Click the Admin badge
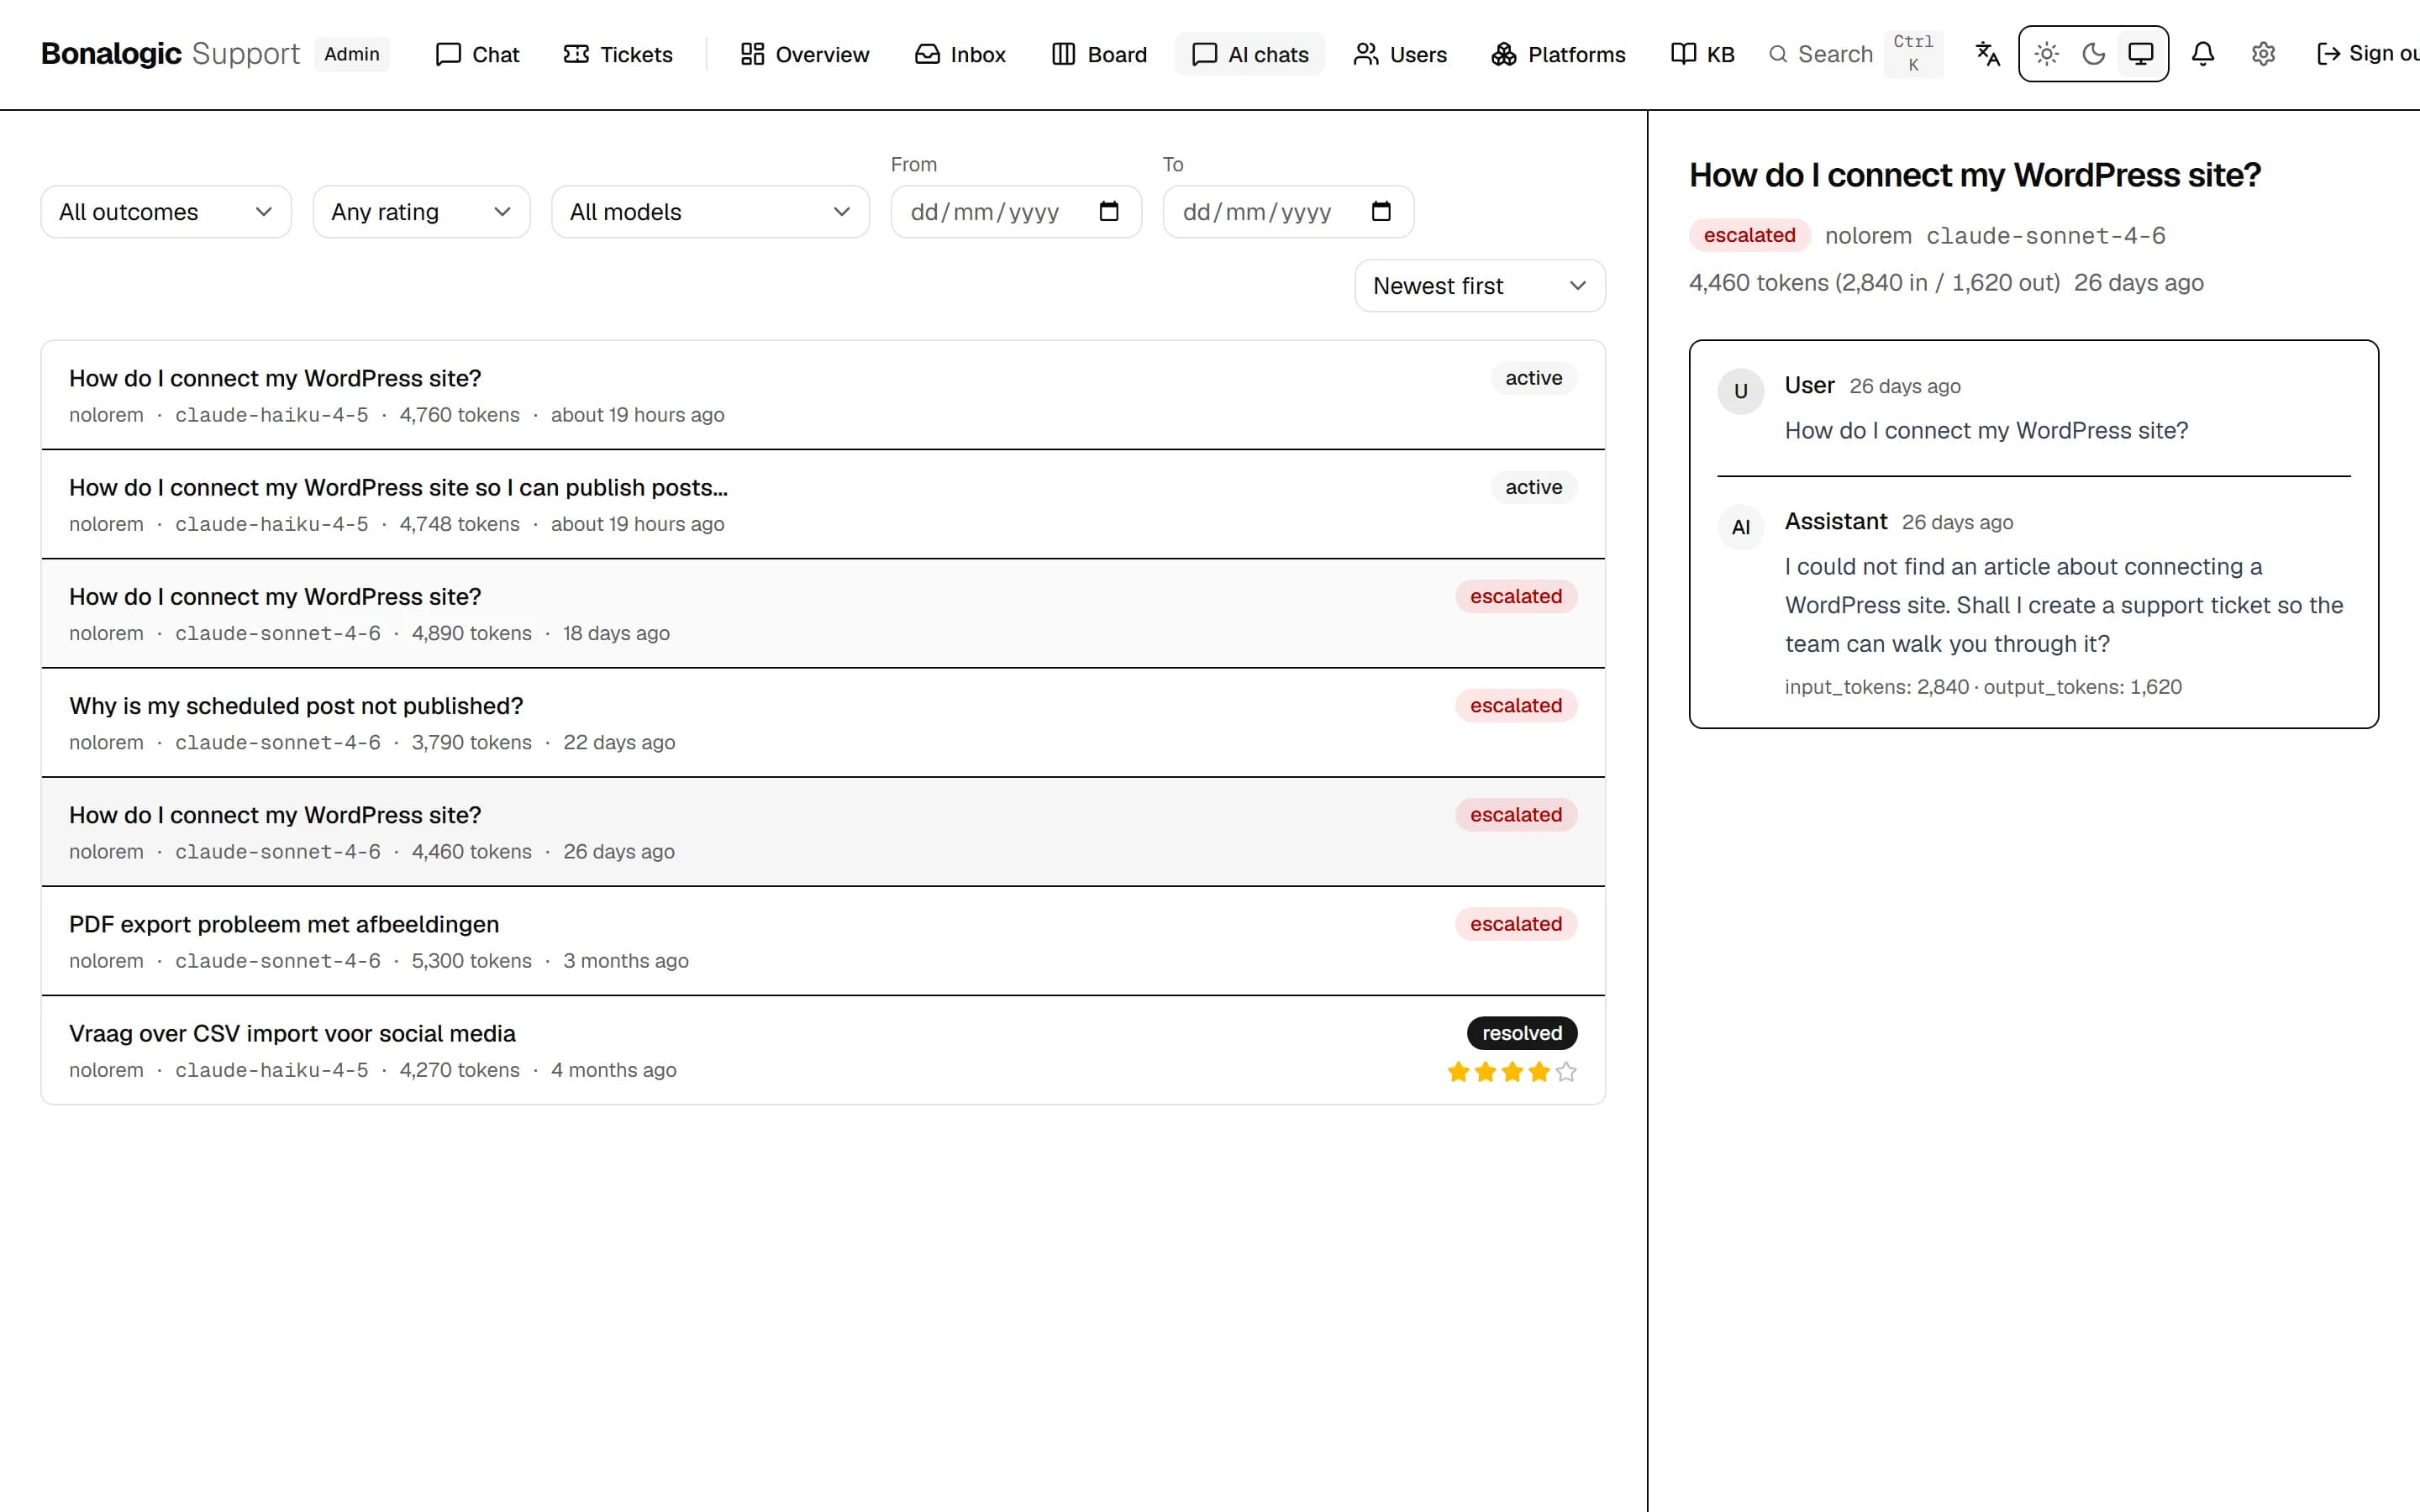The width and height of the screenshot is (2420, 1512). 351,54
